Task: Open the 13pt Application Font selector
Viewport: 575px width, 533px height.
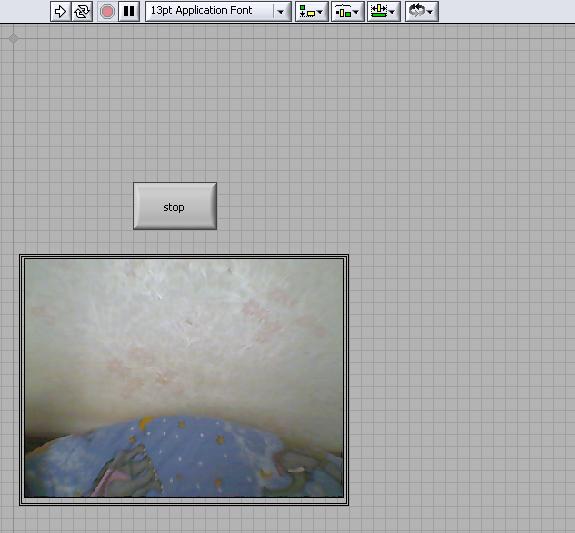Action: tap(209, 11)
